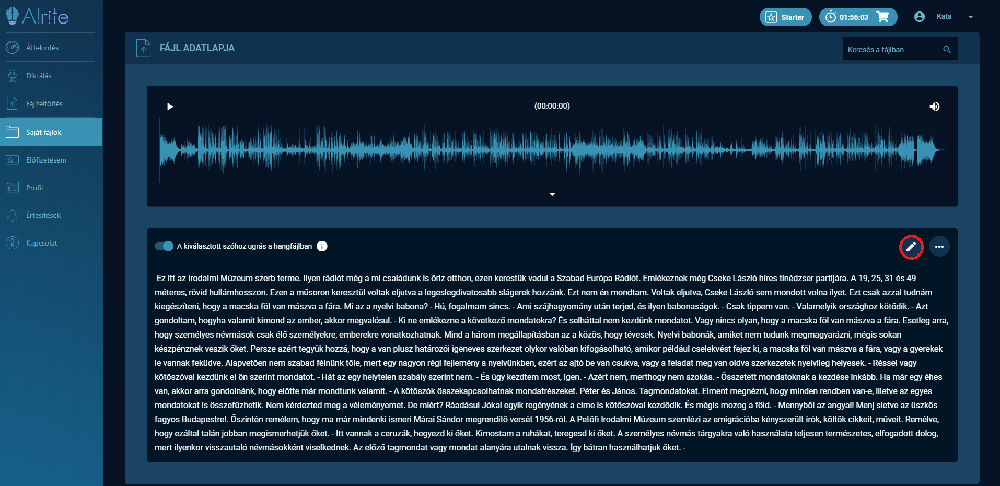This screenshot has height=486, width=1000.
Task: Click the shopping cart icon
Action: coord(882,17)
